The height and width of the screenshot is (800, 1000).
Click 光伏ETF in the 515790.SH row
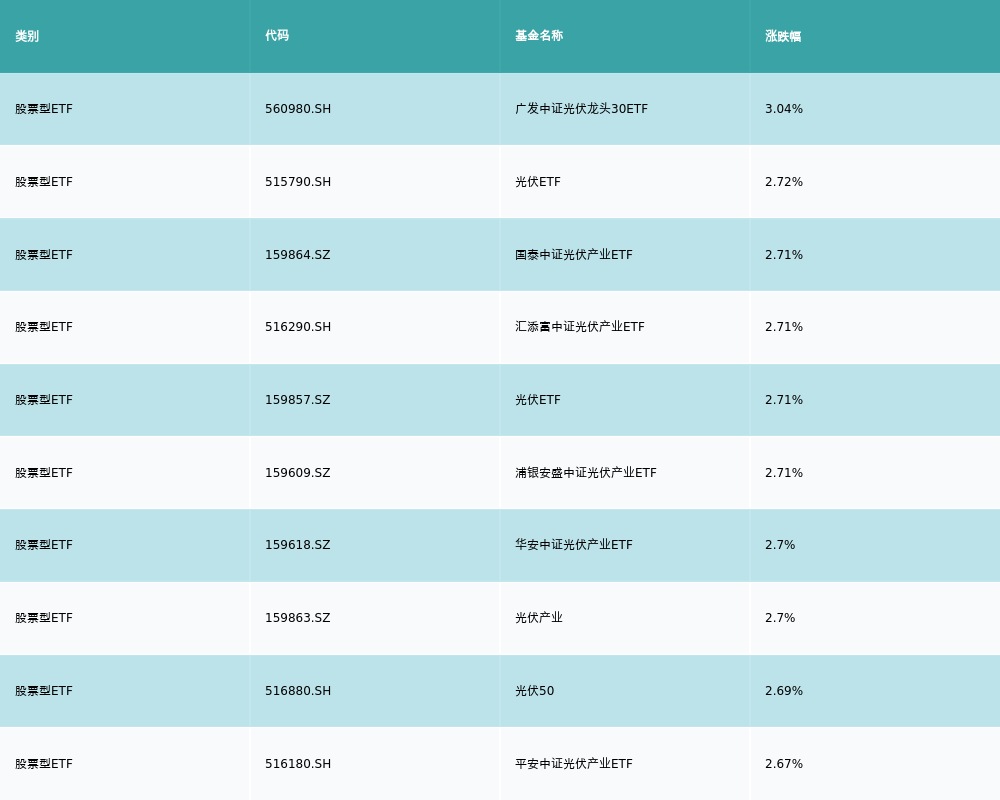click(x=538, y=182)
